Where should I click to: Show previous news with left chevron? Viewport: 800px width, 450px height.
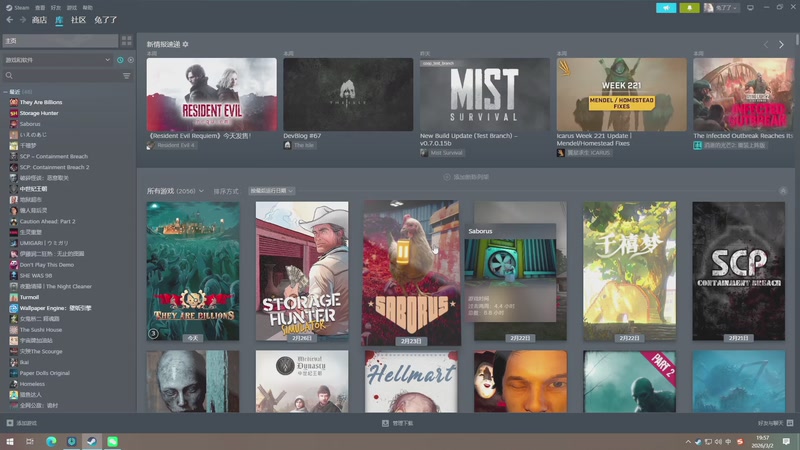click(x=766, y=45)
